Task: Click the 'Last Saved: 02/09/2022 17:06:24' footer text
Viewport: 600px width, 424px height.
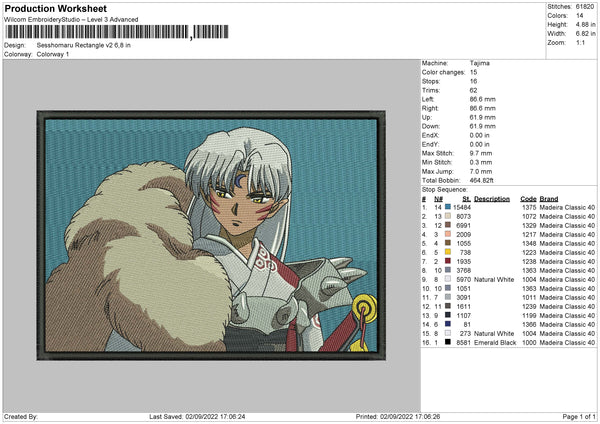Action: tap(197, 416)
